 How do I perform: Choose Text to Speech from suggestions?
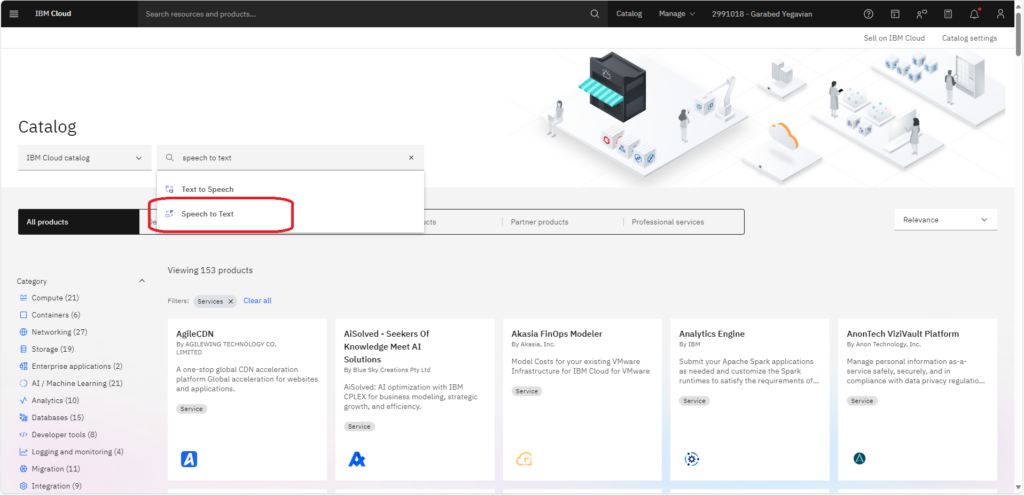click(x=291, y=189)
